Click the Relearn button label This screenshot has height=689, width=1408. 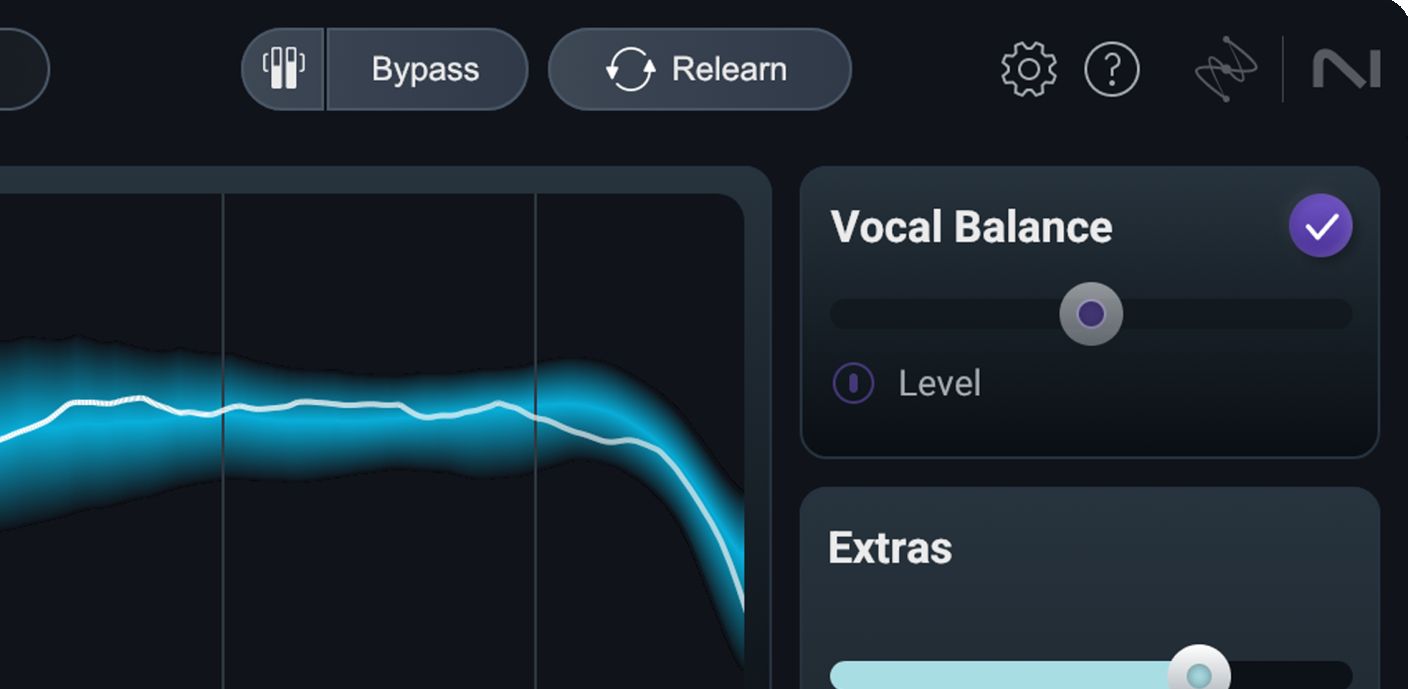pos(729,69)
